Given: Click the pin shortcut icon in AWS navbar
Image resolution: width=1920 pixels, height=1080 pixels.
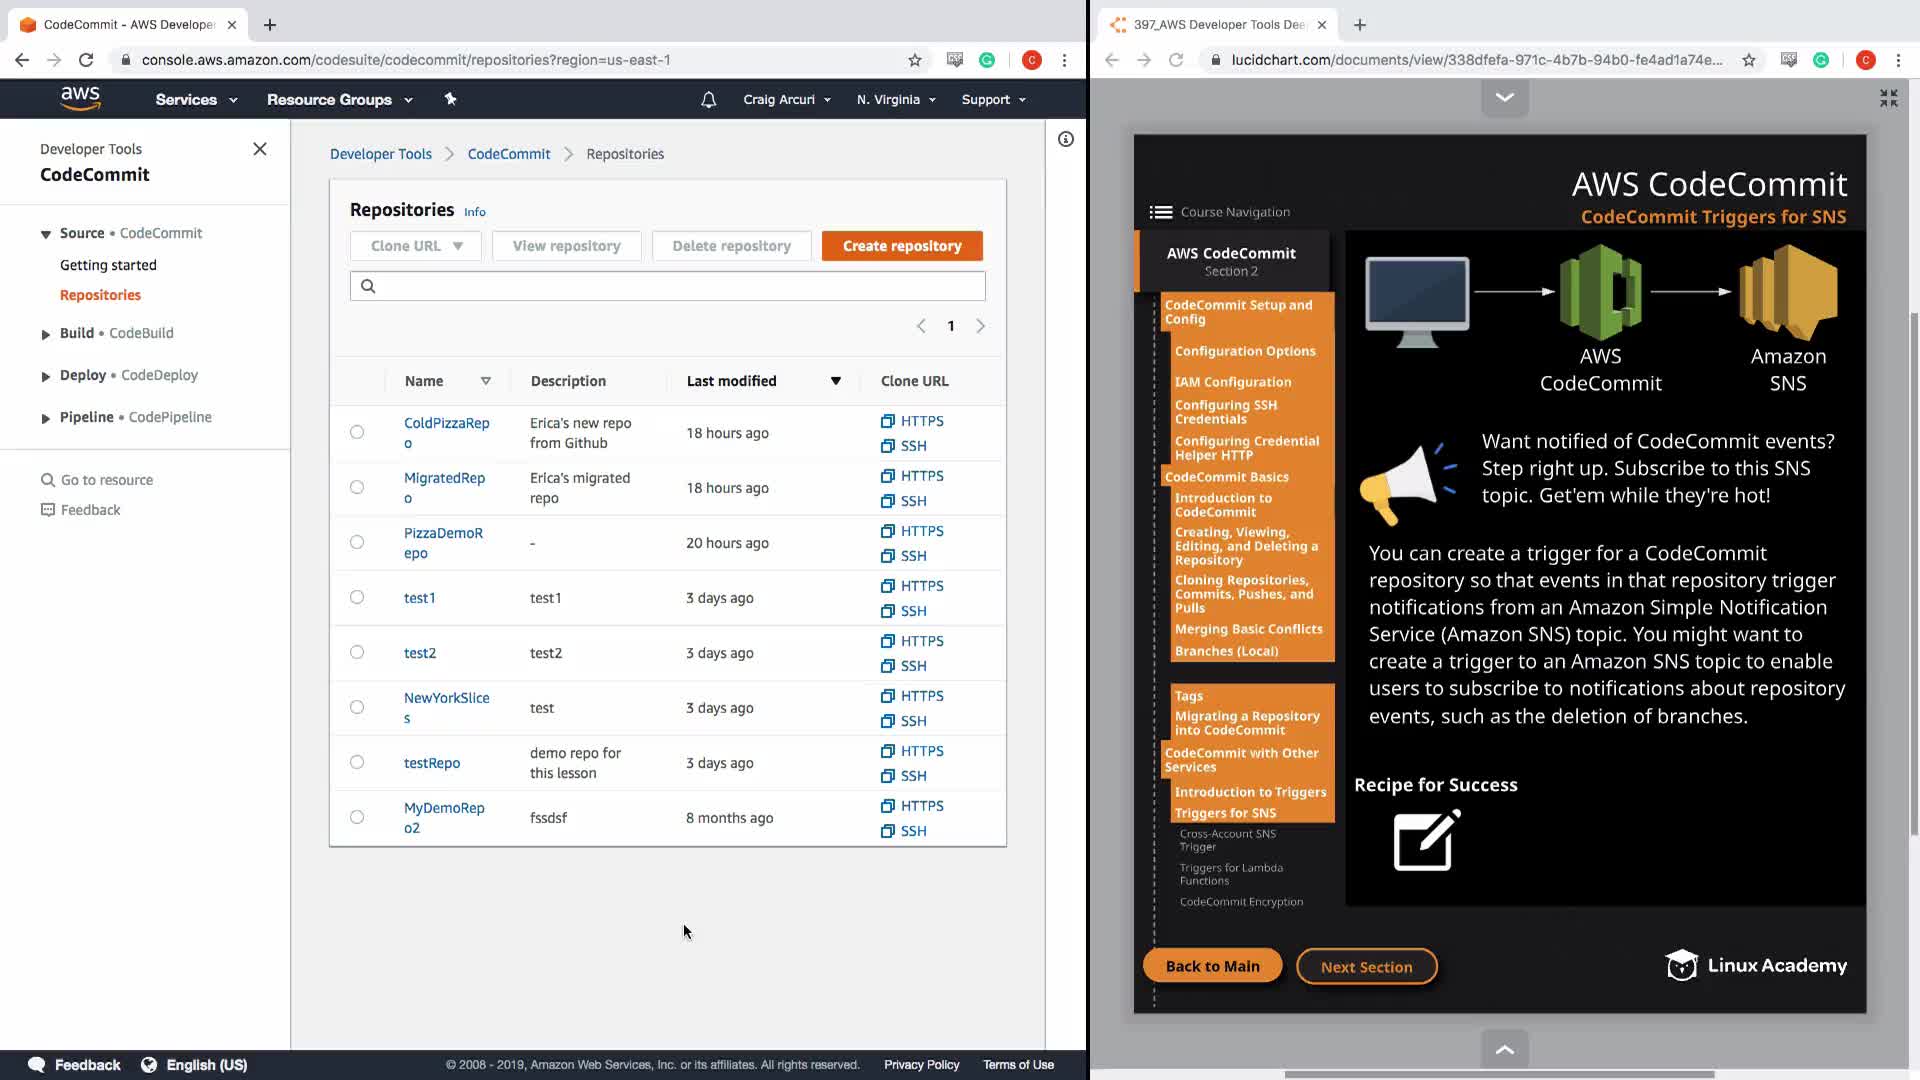Looking at the screenshot, I should coord(450,99).
